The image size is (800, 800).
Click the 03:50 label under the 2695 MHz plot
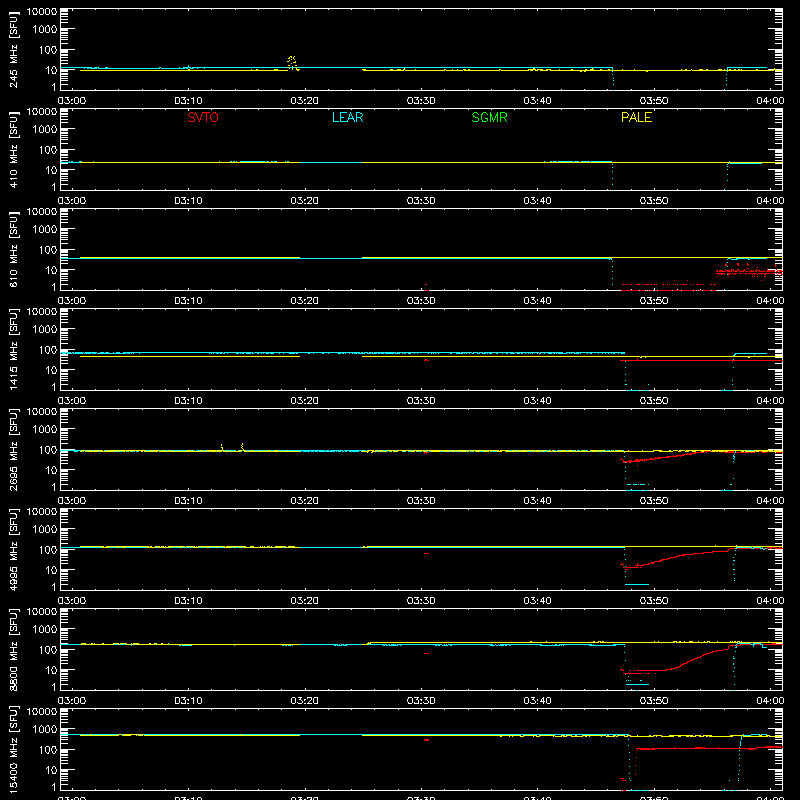click(654, 501)
